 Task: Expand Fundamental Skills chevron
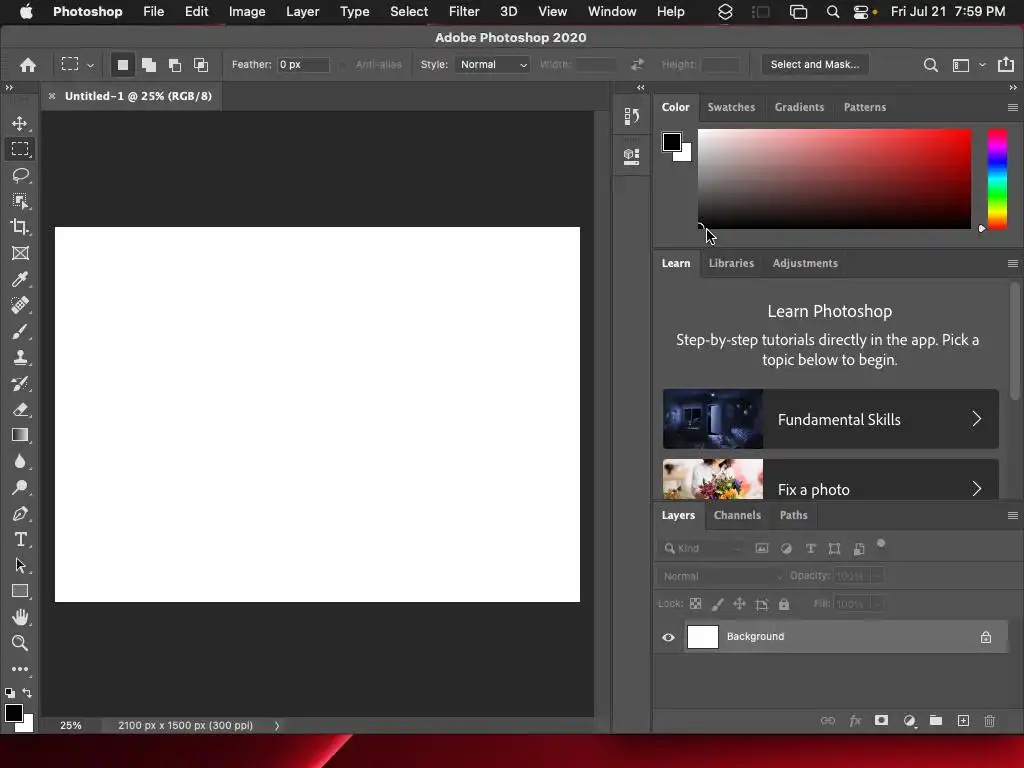tap(976, 419)
